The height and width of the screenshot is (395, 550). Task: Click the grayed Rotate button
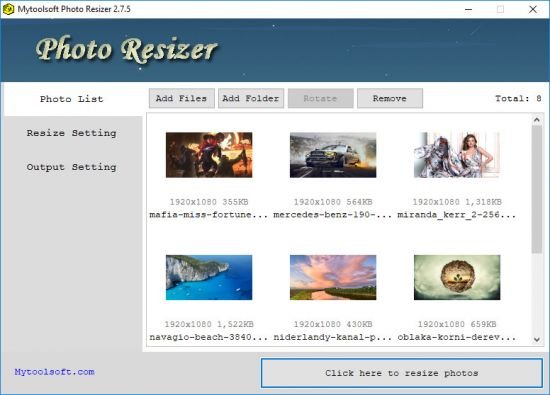tap(320, 99)
